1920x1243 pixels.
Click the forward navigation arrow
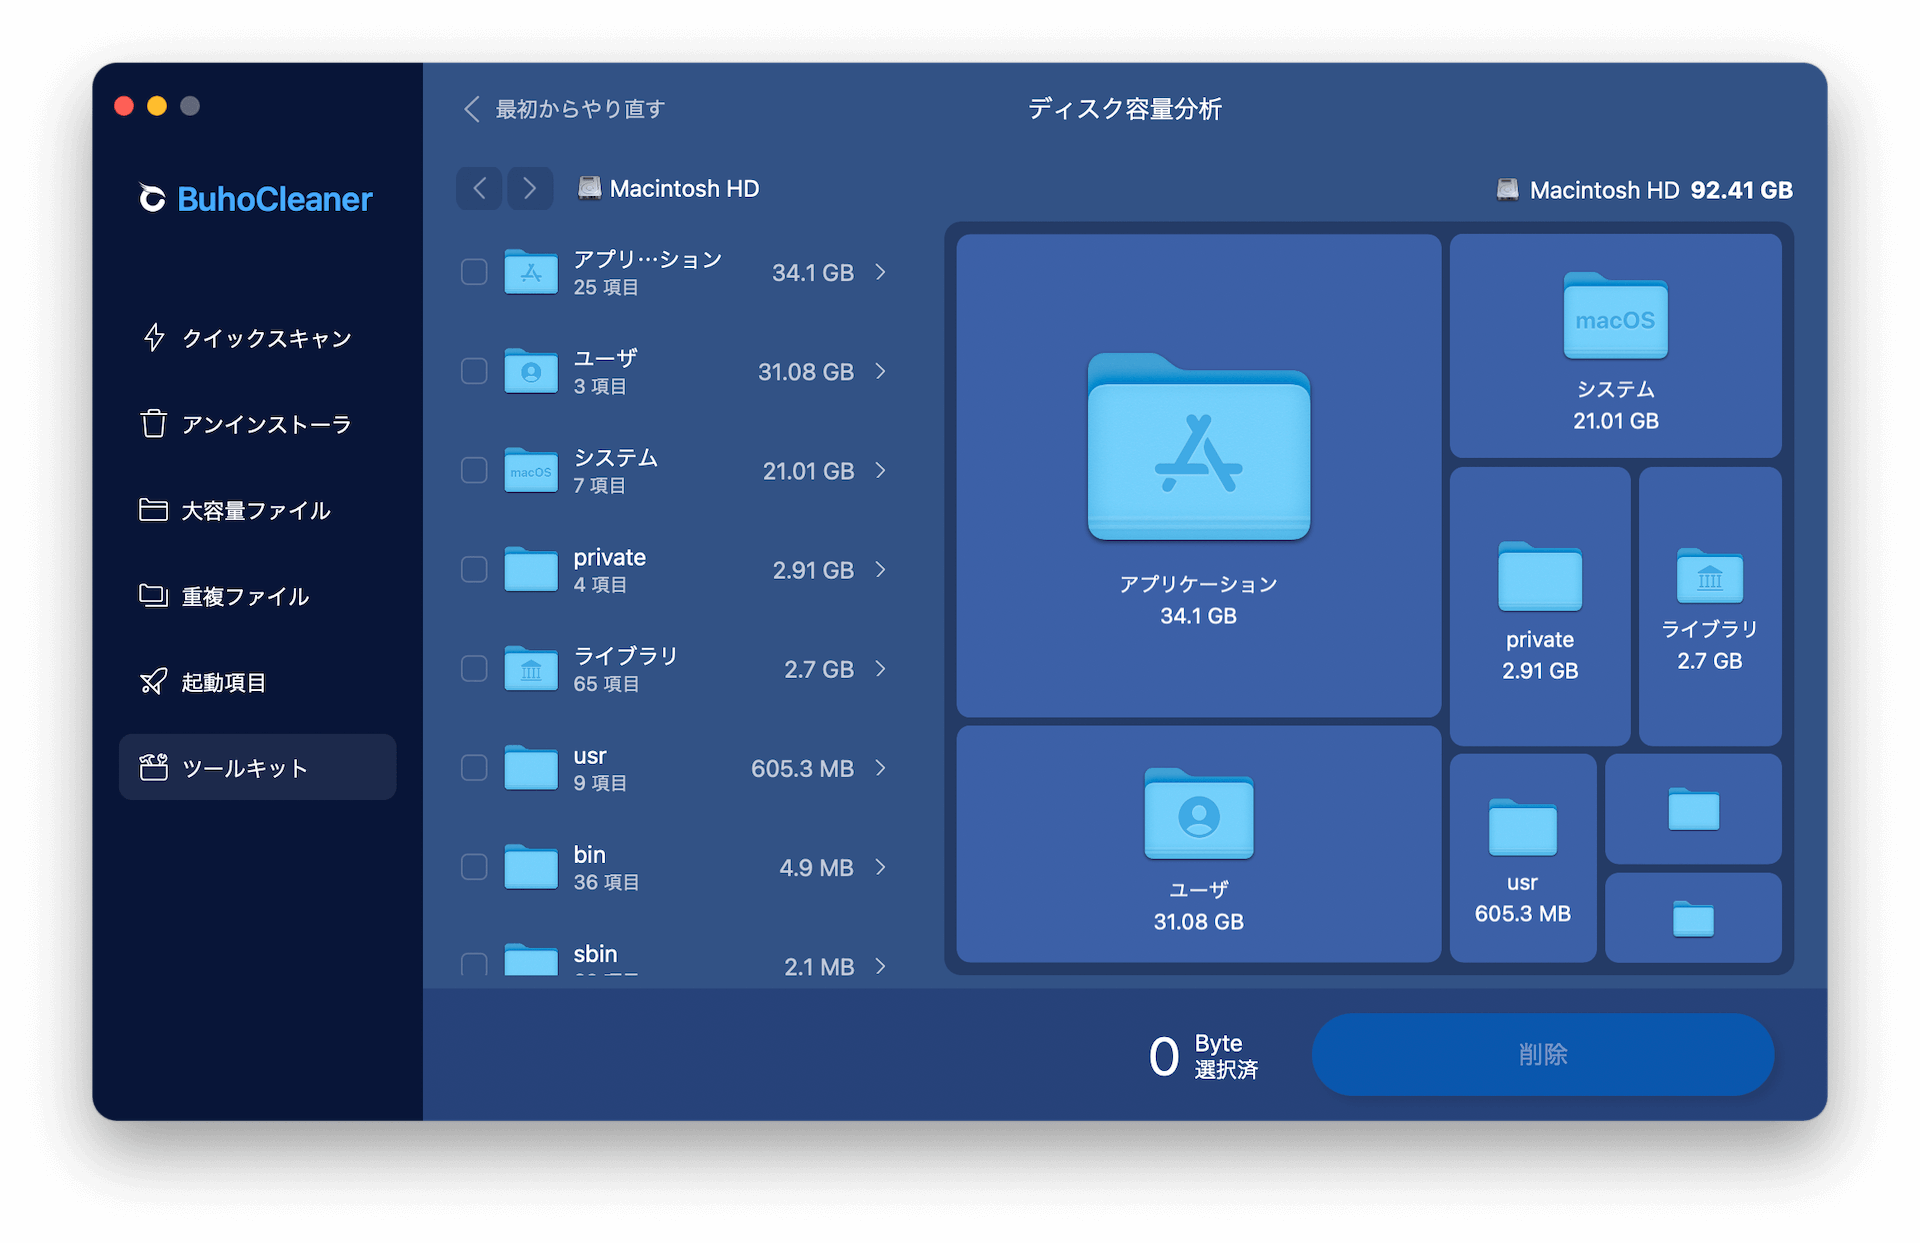click(x=531, y=188)
